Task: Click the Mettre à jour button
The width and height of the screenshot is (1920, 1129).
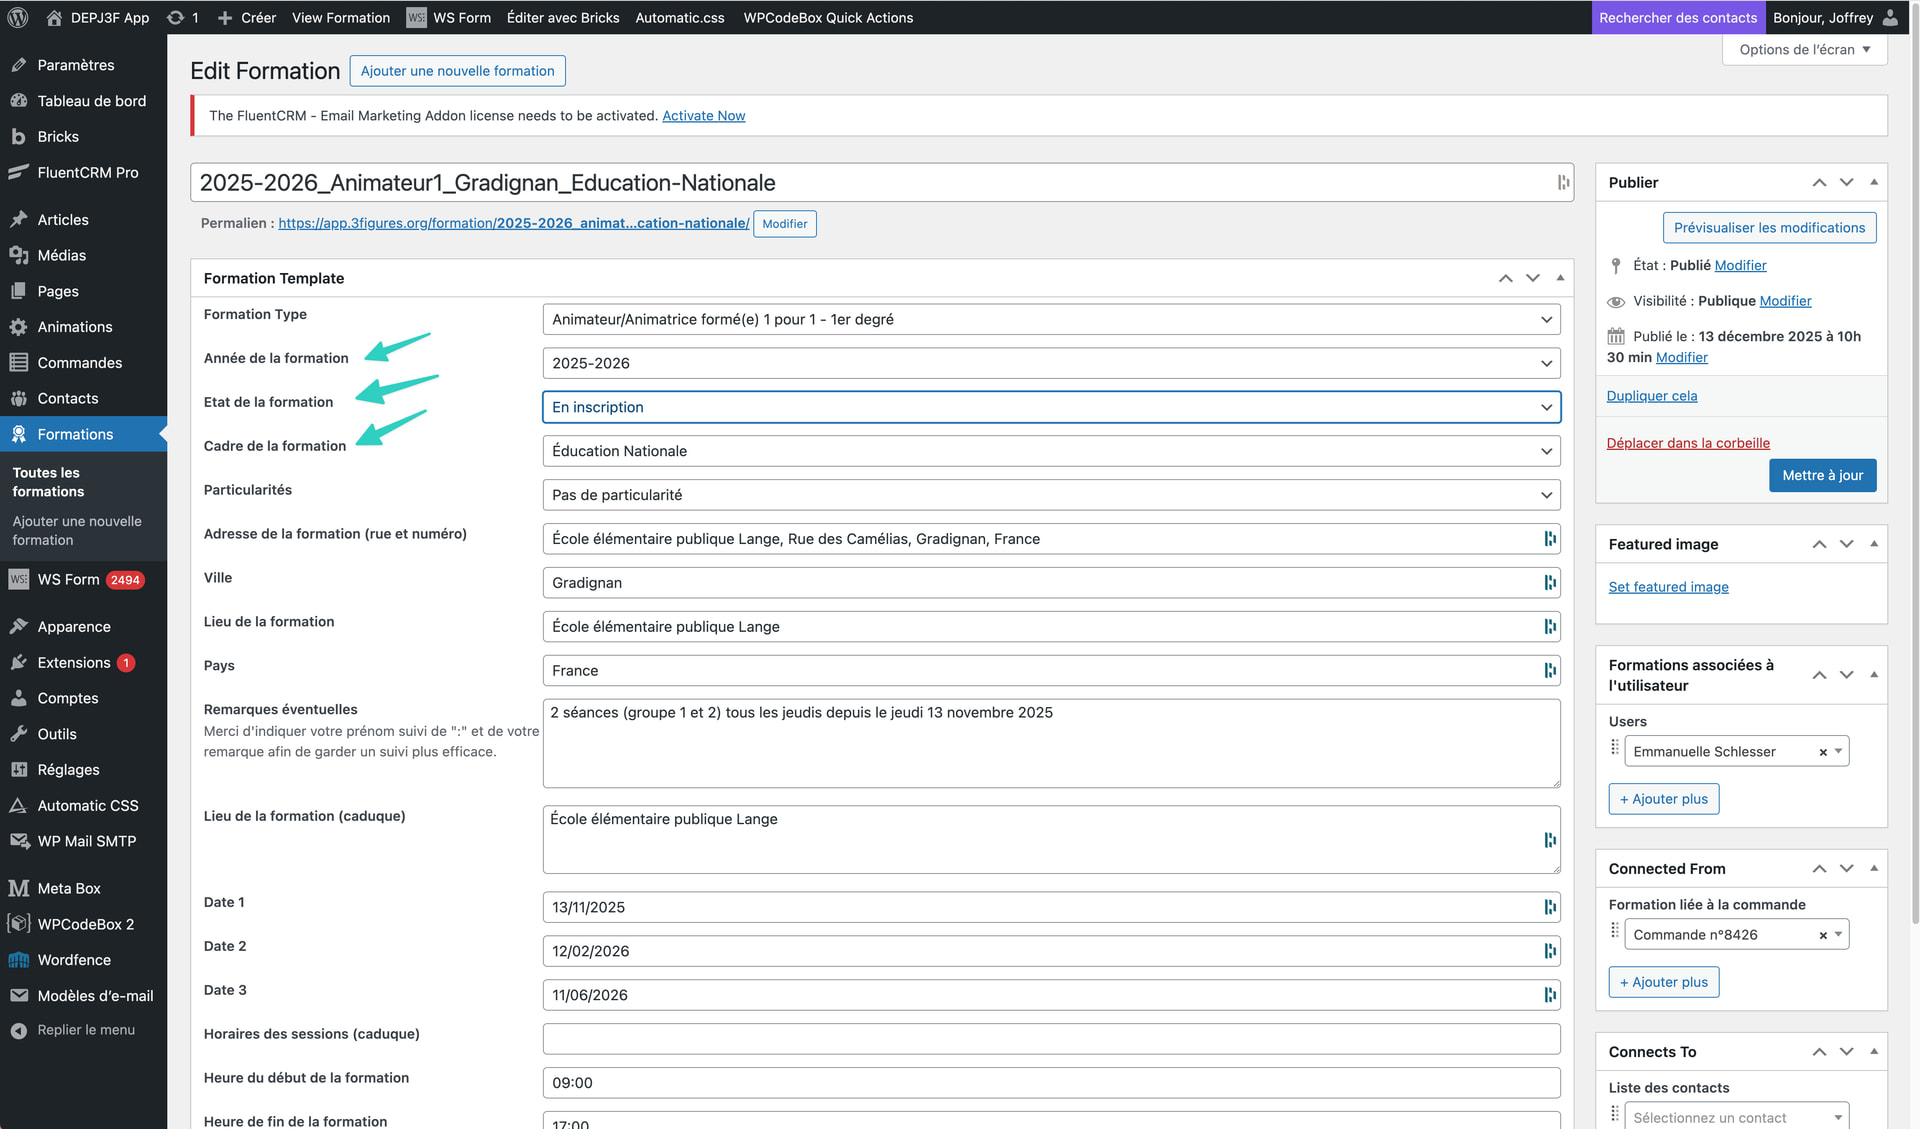Action: (1821, 475)
